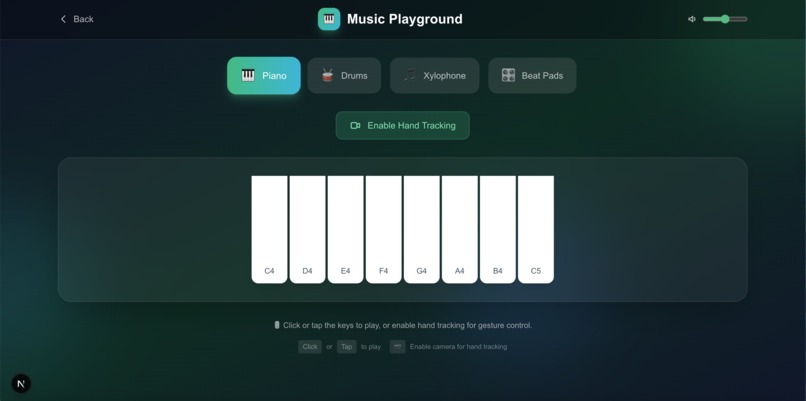The width and height of the screenshot is (806, 401).
Task: Play the B4 piano key
Action: [498, 229]
